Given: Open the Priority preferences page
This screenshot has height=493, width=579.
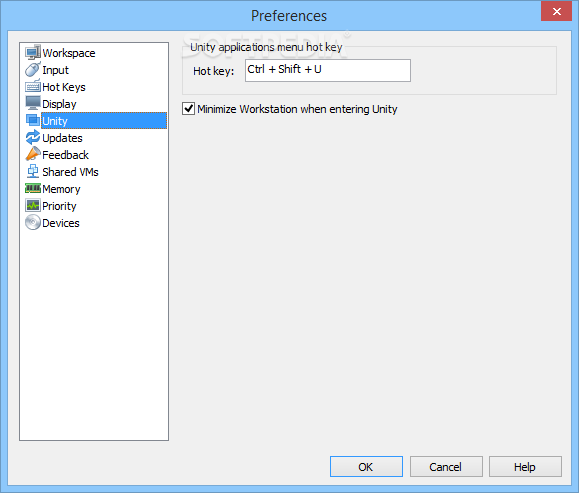Looking at the screenshot, I should click(x=59, y=206).
